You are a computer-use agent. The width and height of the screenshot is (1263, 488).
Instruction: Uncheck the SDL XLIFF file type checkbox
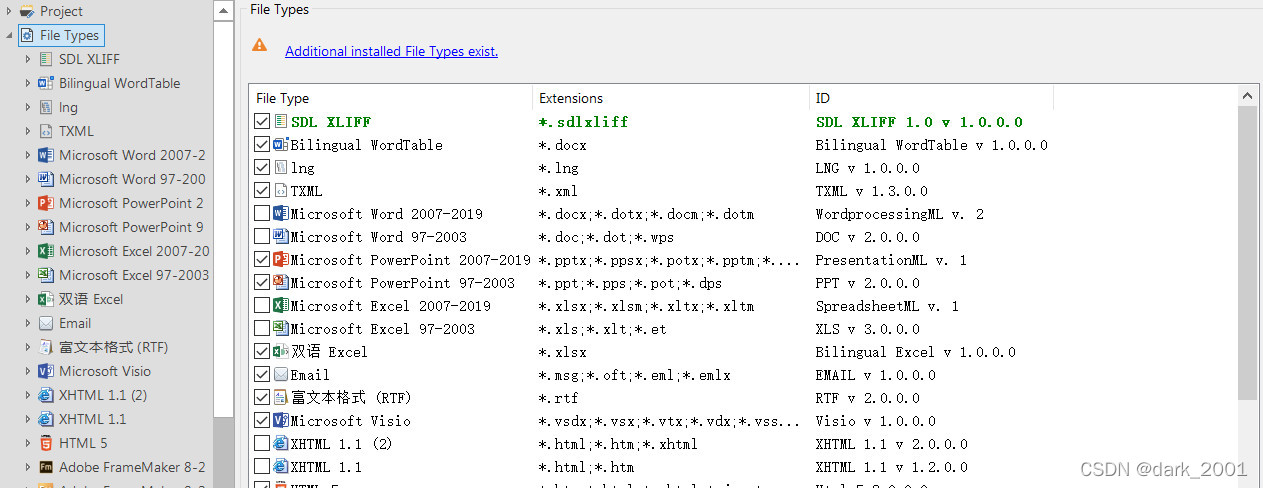pyautogui.click(x=262, y=122)
